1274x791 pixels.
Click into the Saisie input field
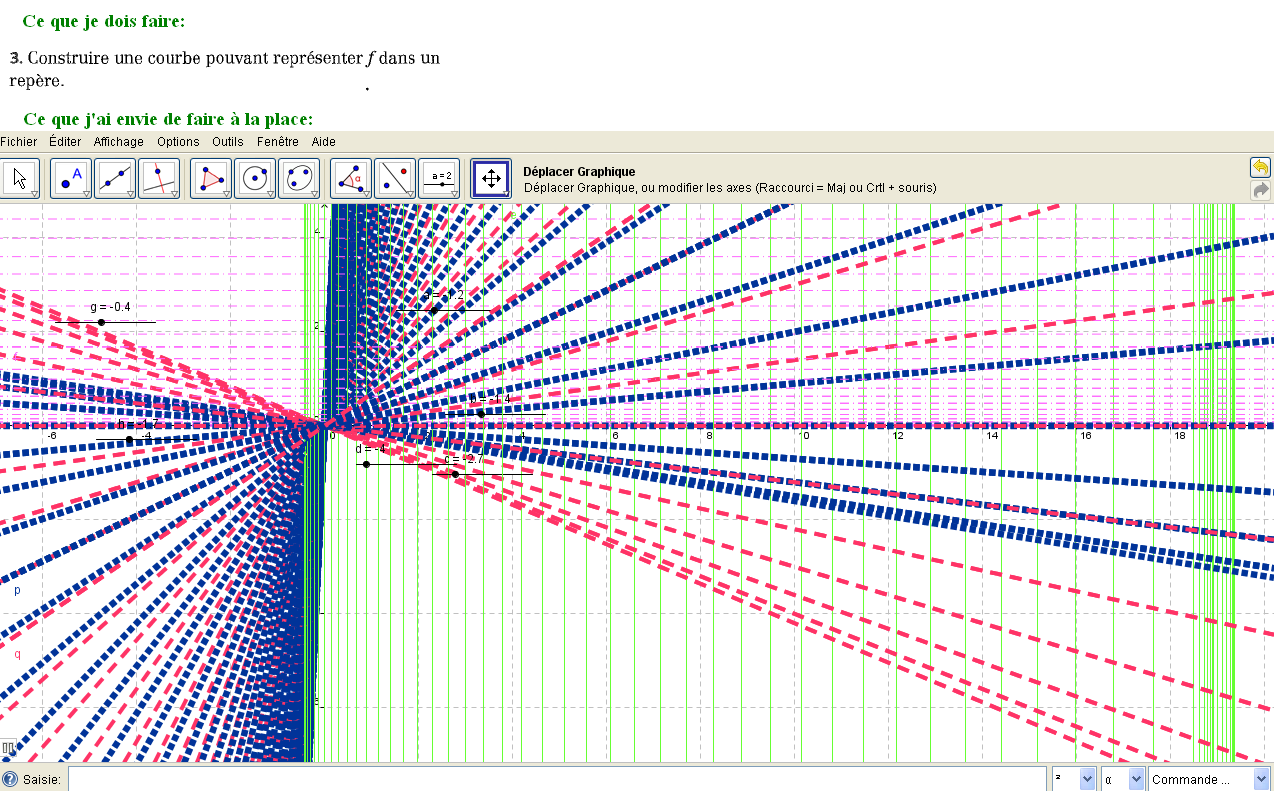coord(557,779)
